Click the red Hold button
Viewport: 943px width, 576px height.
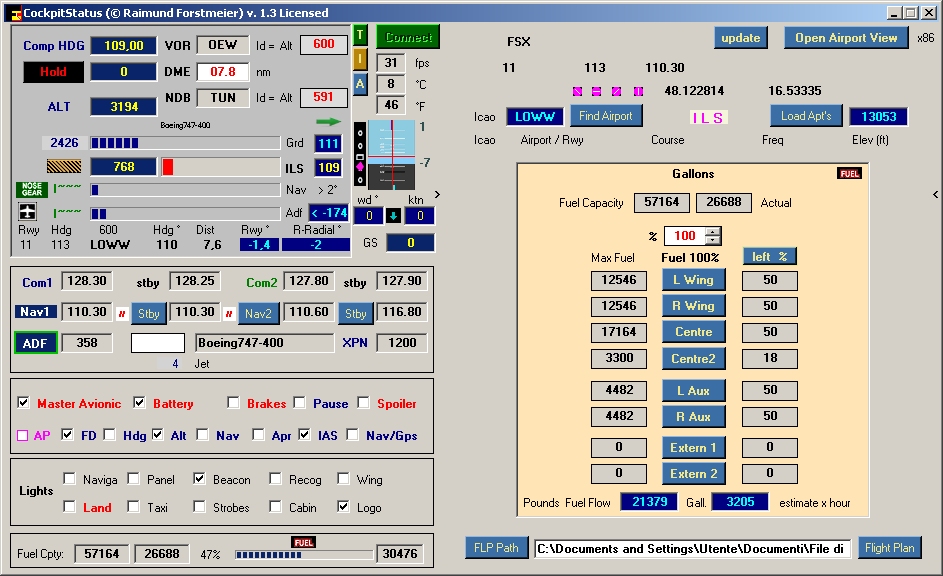pyautogui.click(x=54, y=72)
